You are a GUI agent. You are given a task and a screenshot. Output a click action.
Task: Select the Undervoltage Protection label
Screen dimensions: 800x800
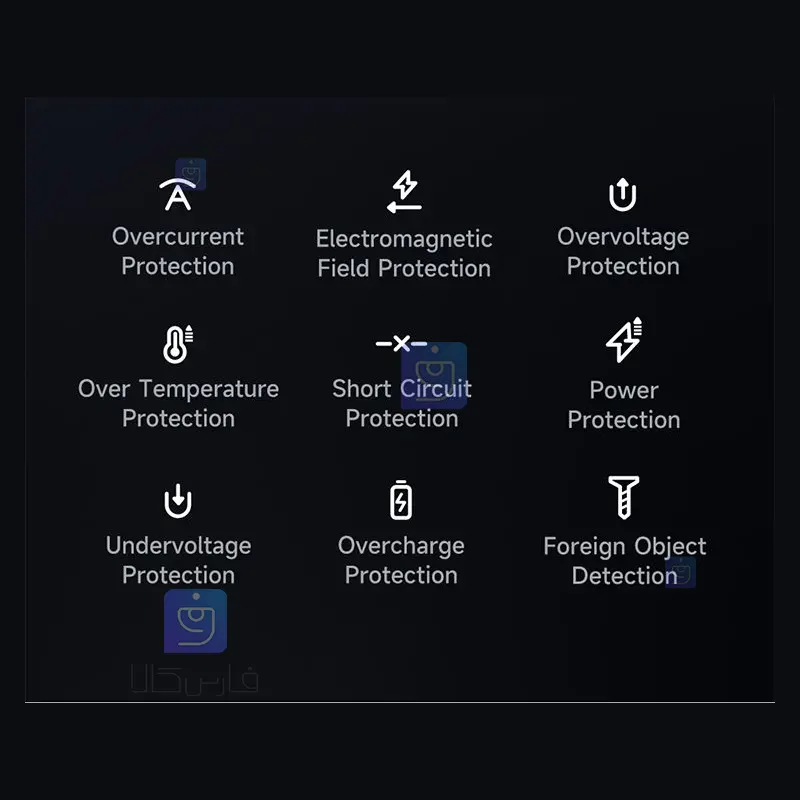(x=178, y=560)
